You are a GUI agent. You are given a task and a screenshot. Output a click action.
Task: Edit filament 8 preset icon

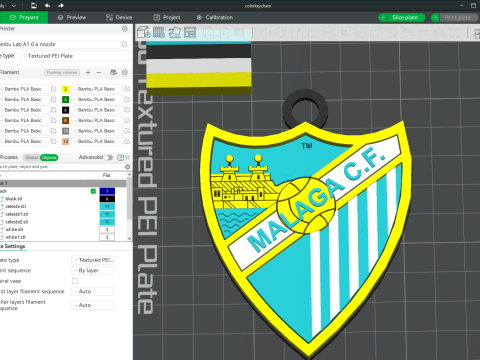[127, 120]
